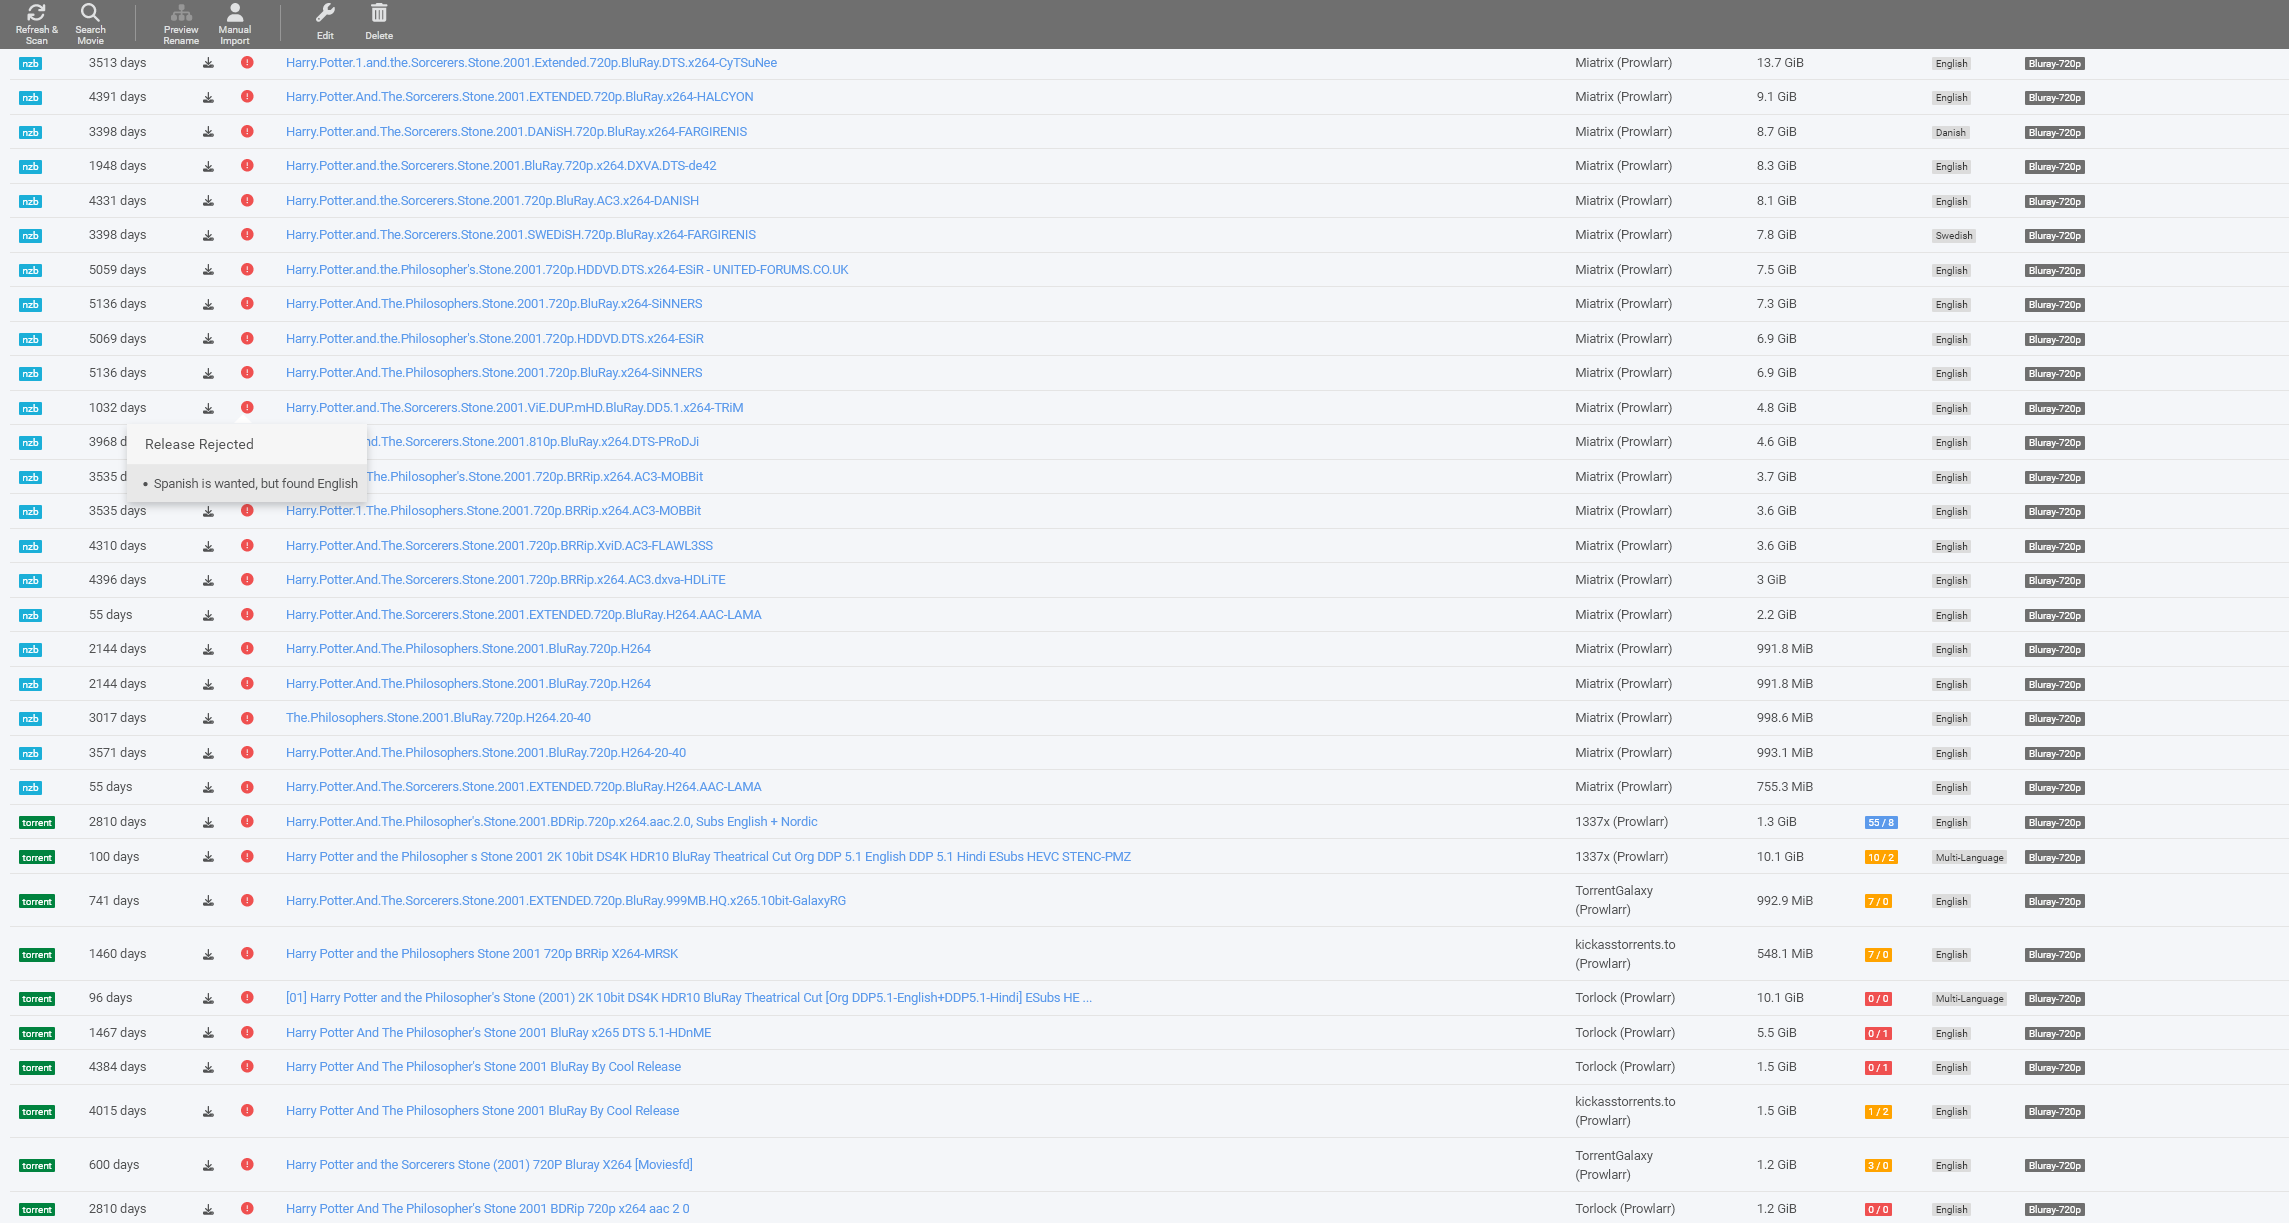This screenshot has height=1223, width=2289.
Task: Download the CyTSuNee extended release
Action: point(208,62)
